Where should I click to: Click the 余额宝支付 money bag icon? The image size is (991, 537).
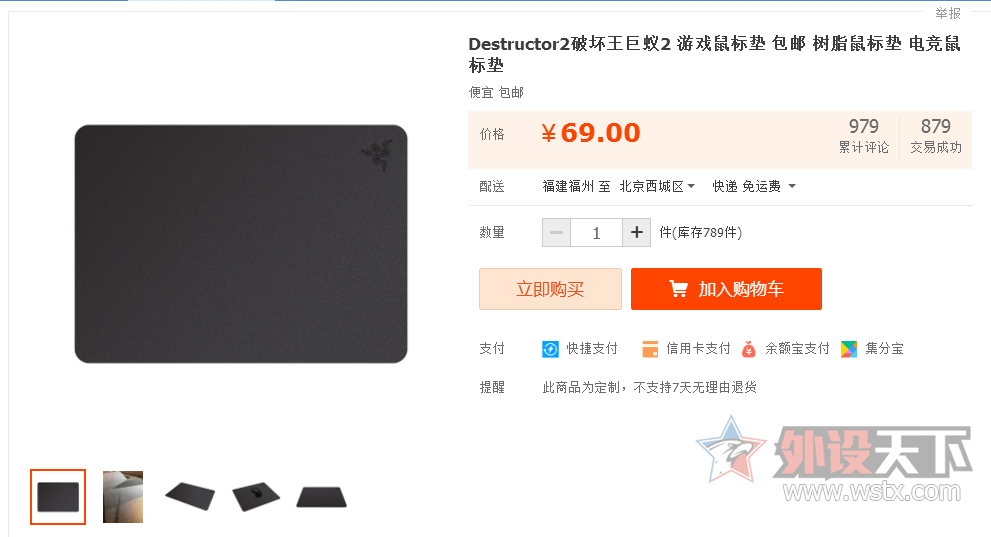(749, 349)
